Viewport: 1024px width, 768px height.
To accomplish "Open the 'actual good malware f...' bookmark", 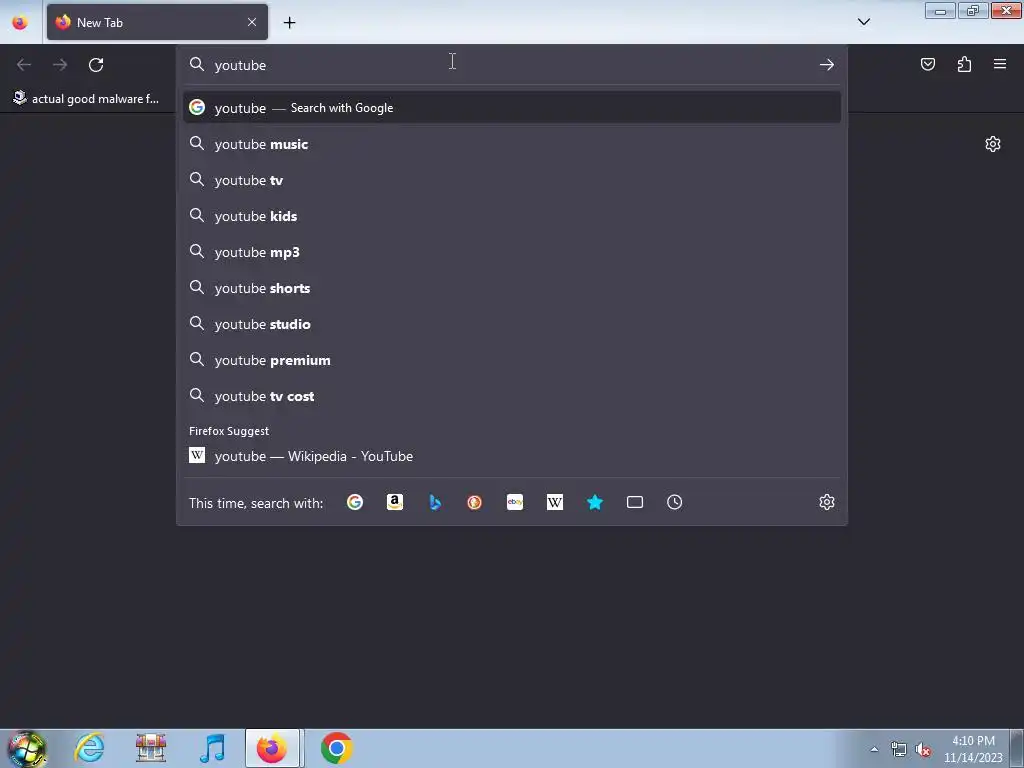I will [x=87, y=99].
